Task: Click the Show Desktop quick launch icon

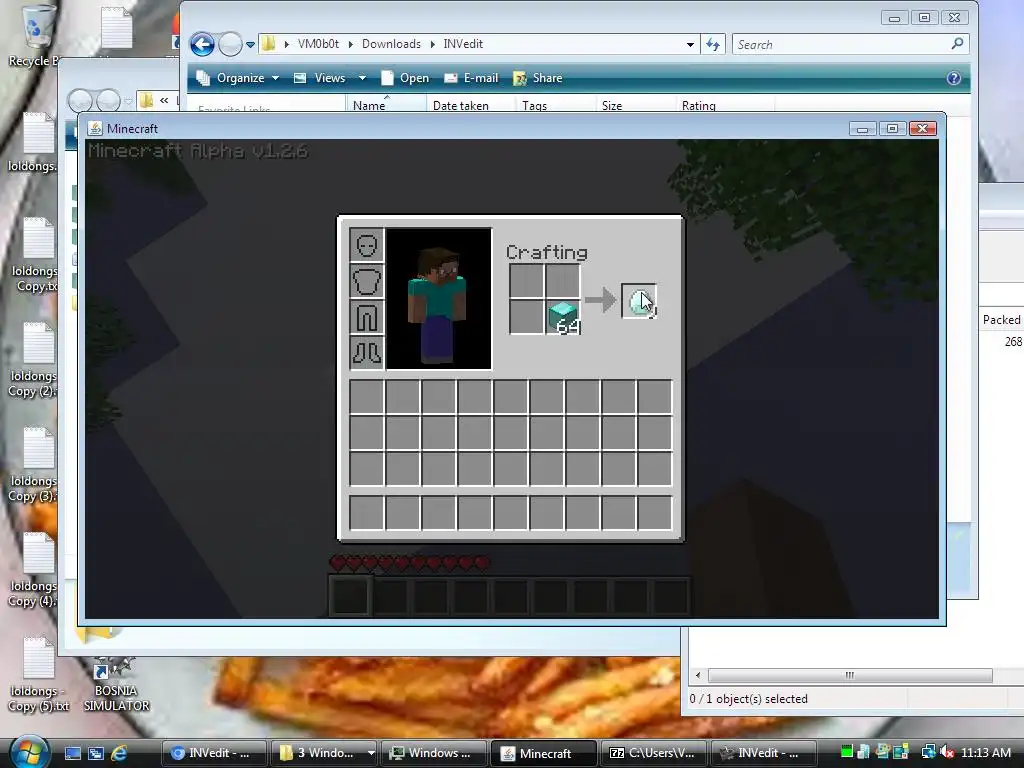Action: click(72, 753)
